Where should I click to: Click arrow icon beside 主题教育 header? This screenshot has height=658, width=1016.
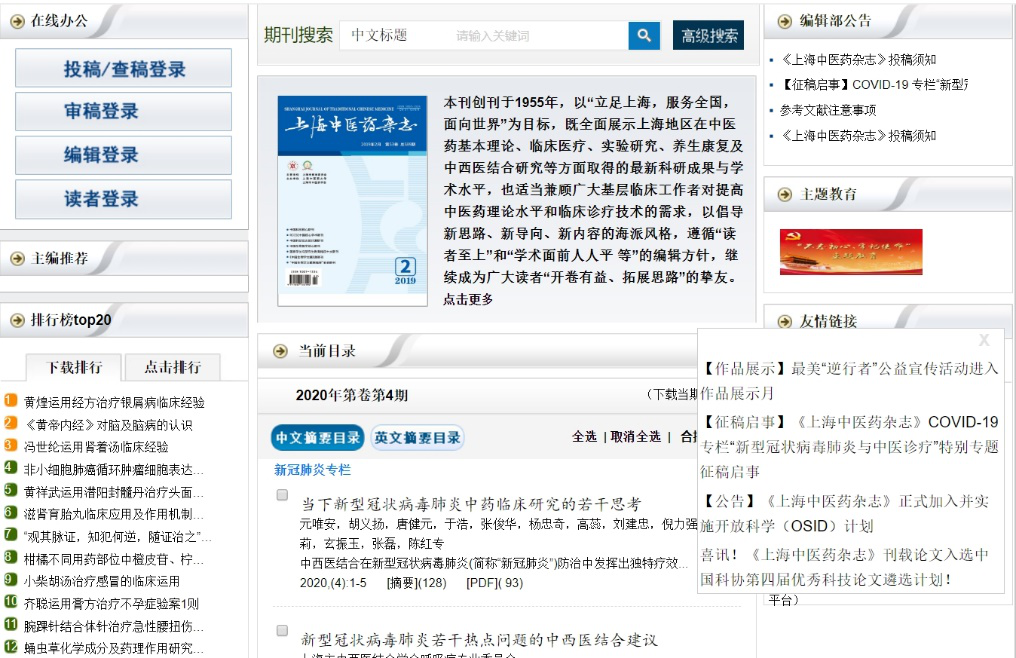tap(785, 194)
